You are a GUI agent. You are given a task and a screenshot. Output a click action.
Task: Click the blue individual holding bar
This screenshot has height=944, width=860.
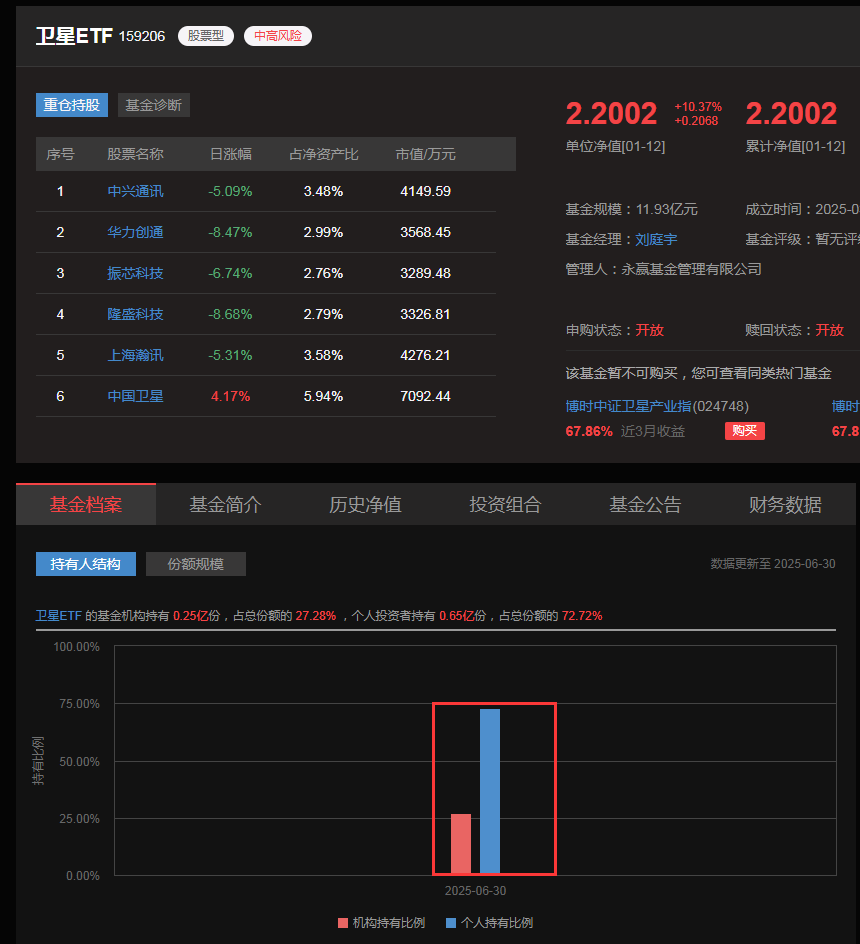tap(490, 791)
